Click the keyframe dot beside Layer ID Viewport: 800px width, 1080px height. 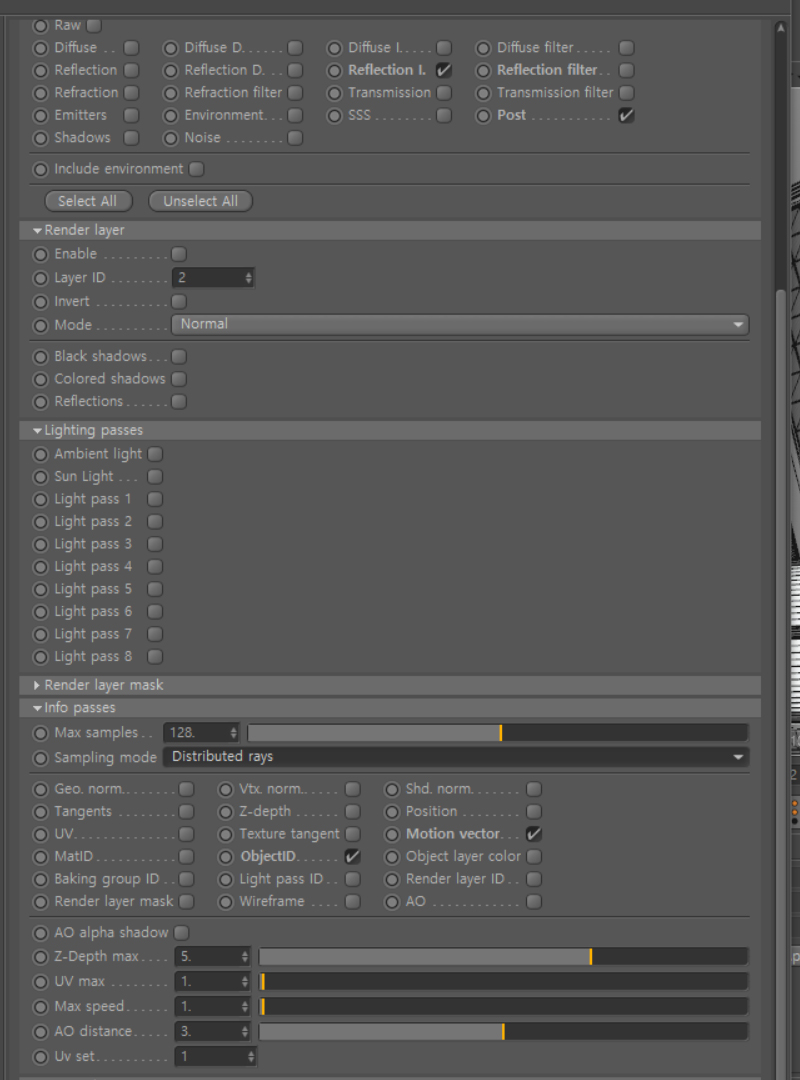pos(41,278)
